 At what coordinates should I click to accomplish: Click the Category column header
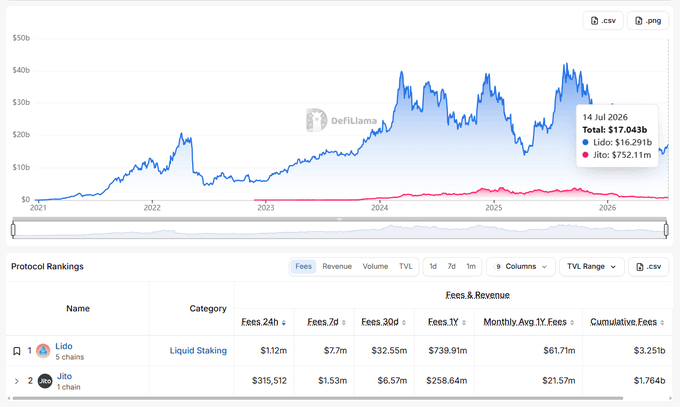[208, 309]
